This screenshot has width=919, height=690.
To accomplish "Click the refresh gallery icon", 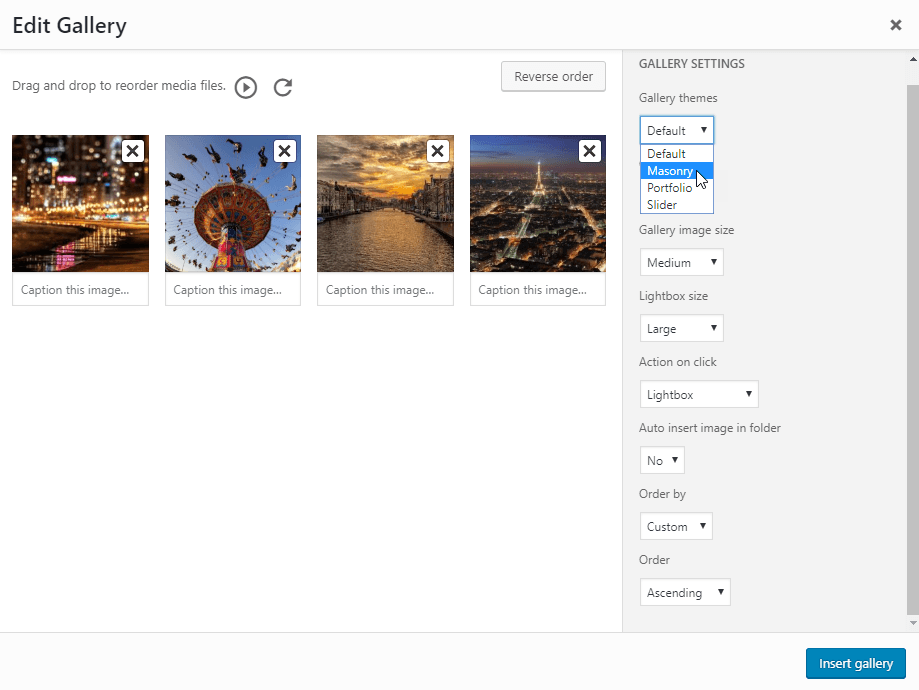I will coord(283,88).
